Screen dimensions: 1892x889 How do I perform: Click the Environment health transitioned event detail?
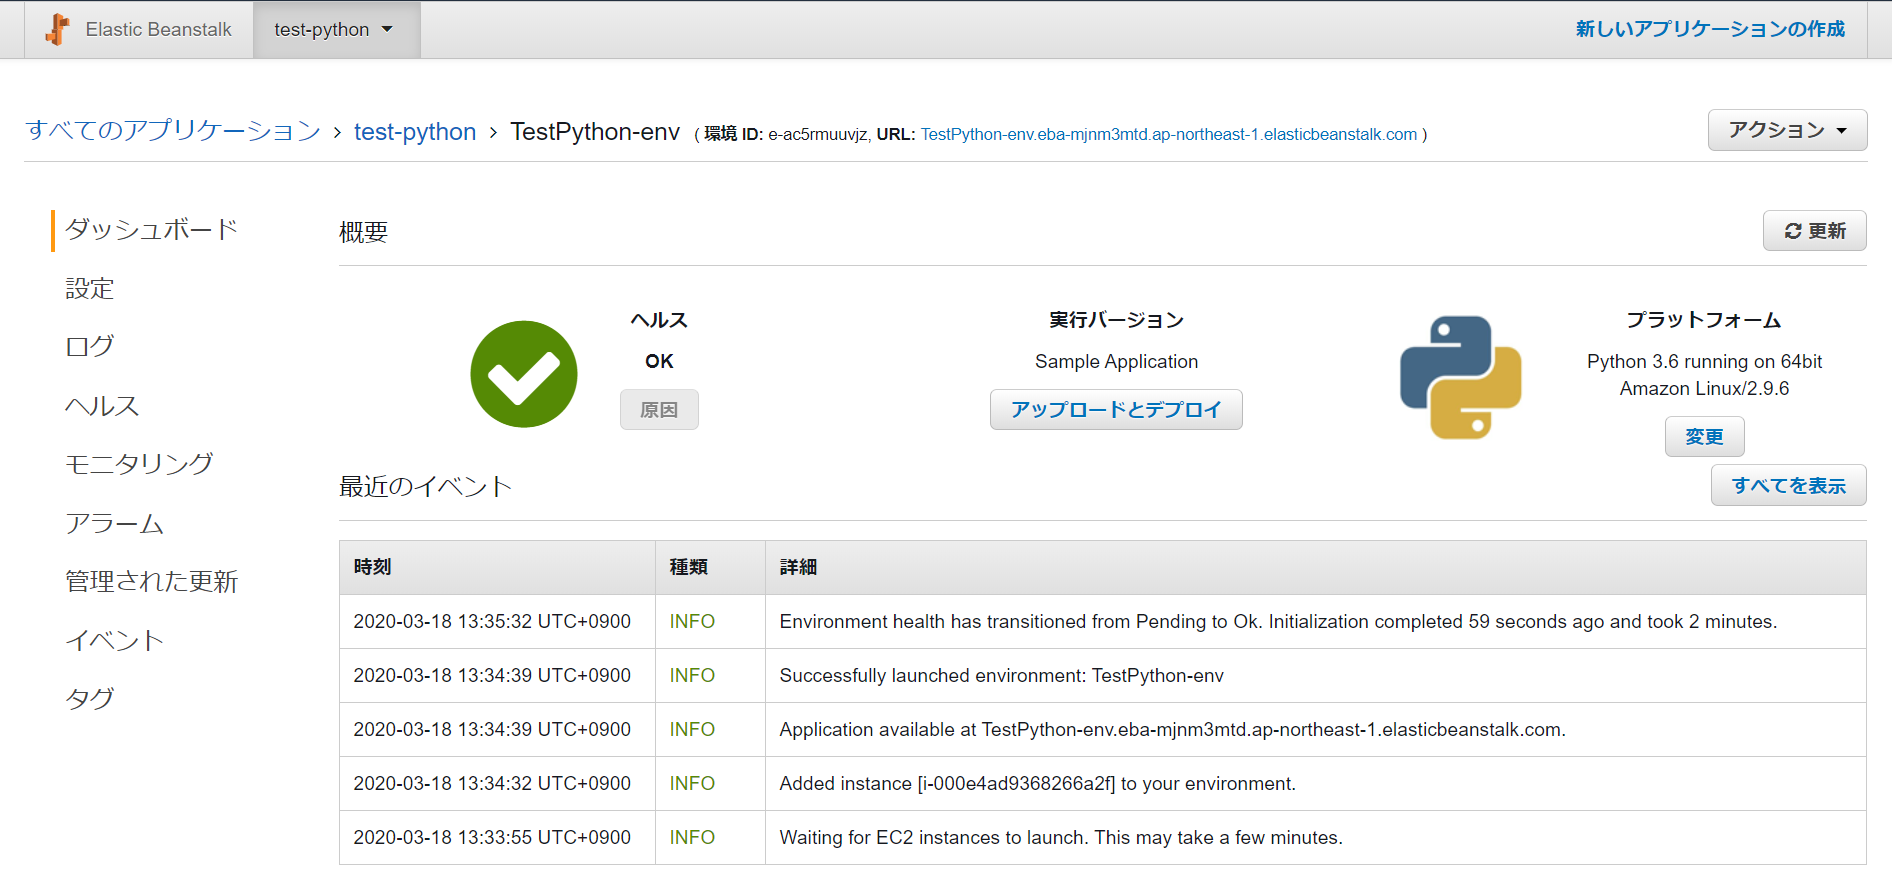(x=1278, y=622)
